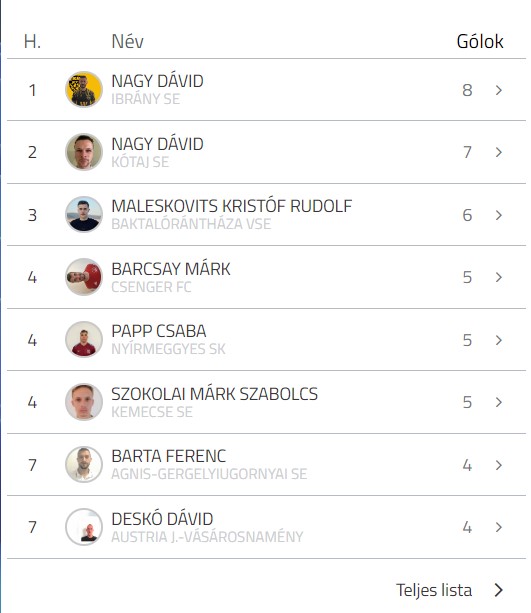531x613 pixels.
Task: Click Deskó Dávid's avatar thumbnail
Action: [84, 527]
